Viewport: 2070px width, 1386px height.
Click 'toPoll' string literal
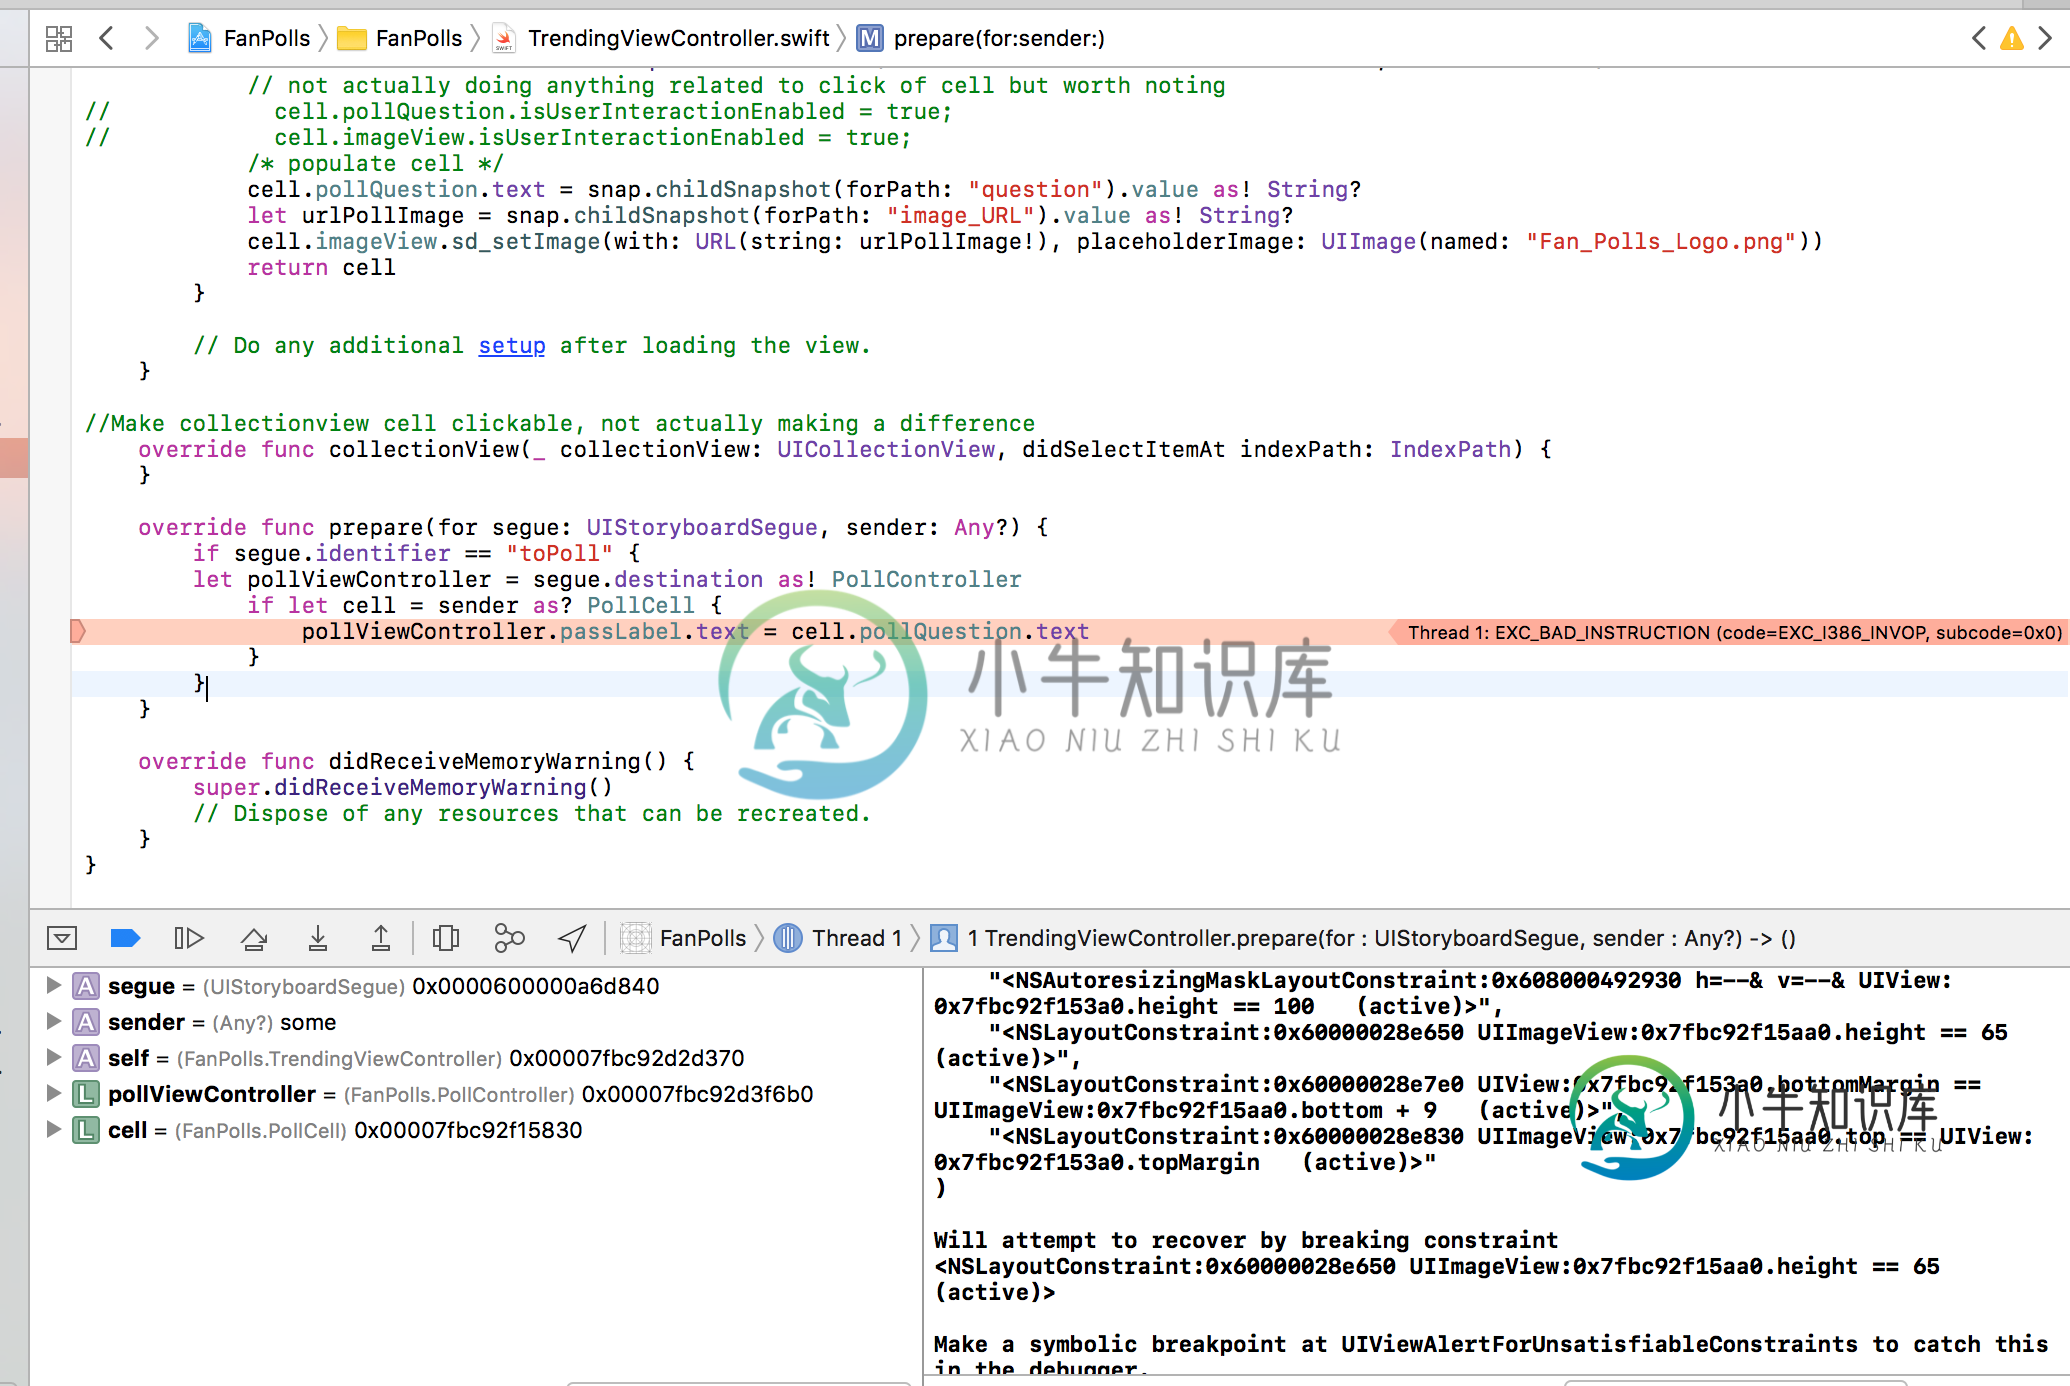[x=559, y=554]
